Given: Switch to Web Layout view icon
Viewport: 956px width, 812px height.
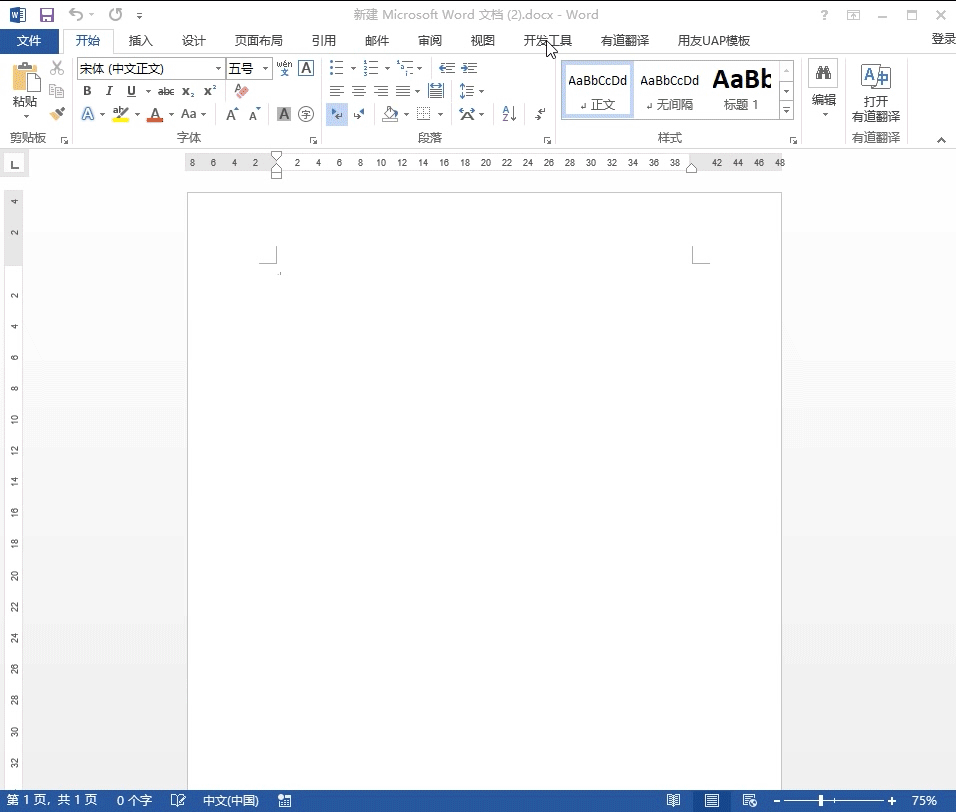Looking at the screenshot, I should pos(749,800).
